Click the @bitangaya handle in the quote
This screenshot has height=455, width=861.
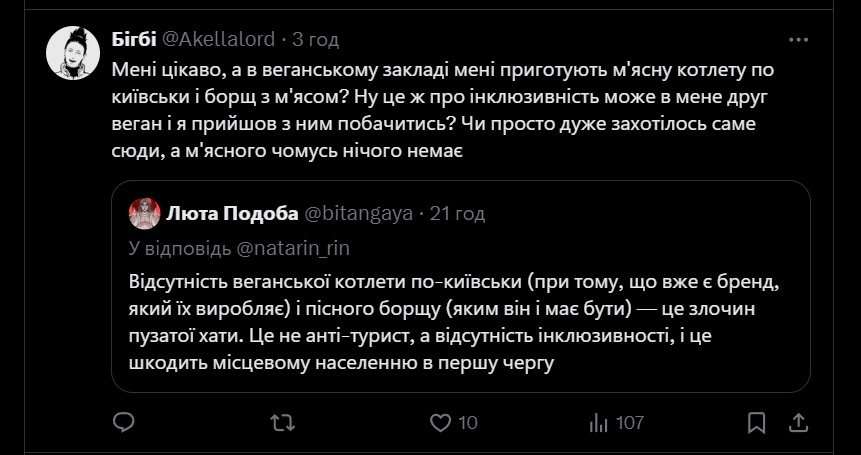point(357,213)
